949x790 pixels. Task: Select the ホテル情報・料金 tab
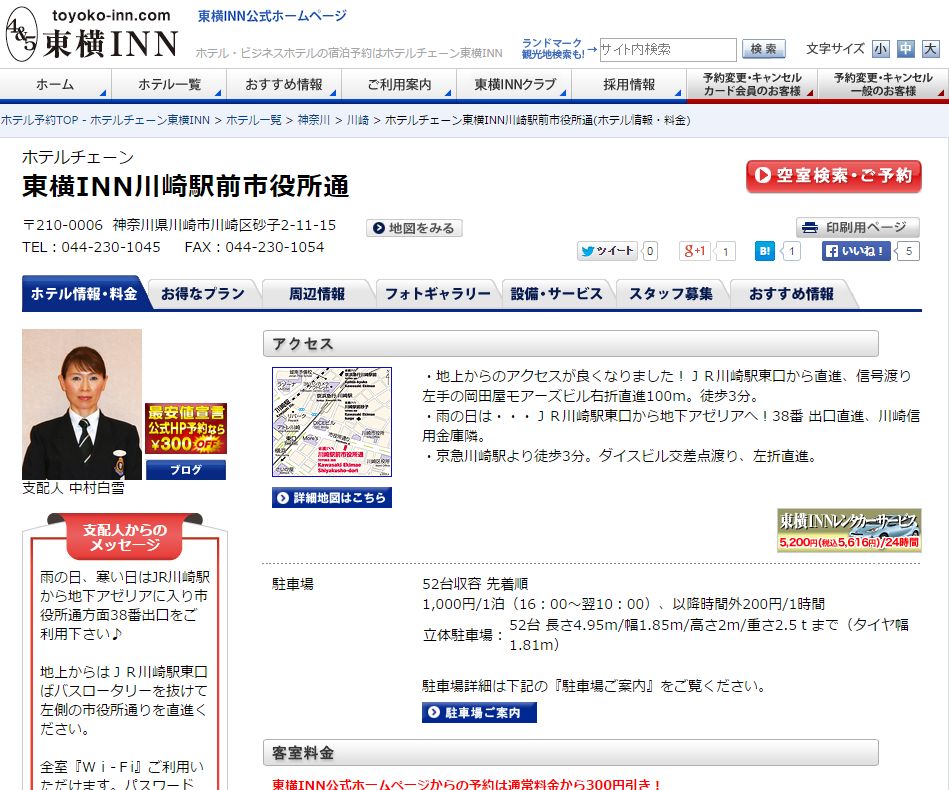(x=84, y=294)
